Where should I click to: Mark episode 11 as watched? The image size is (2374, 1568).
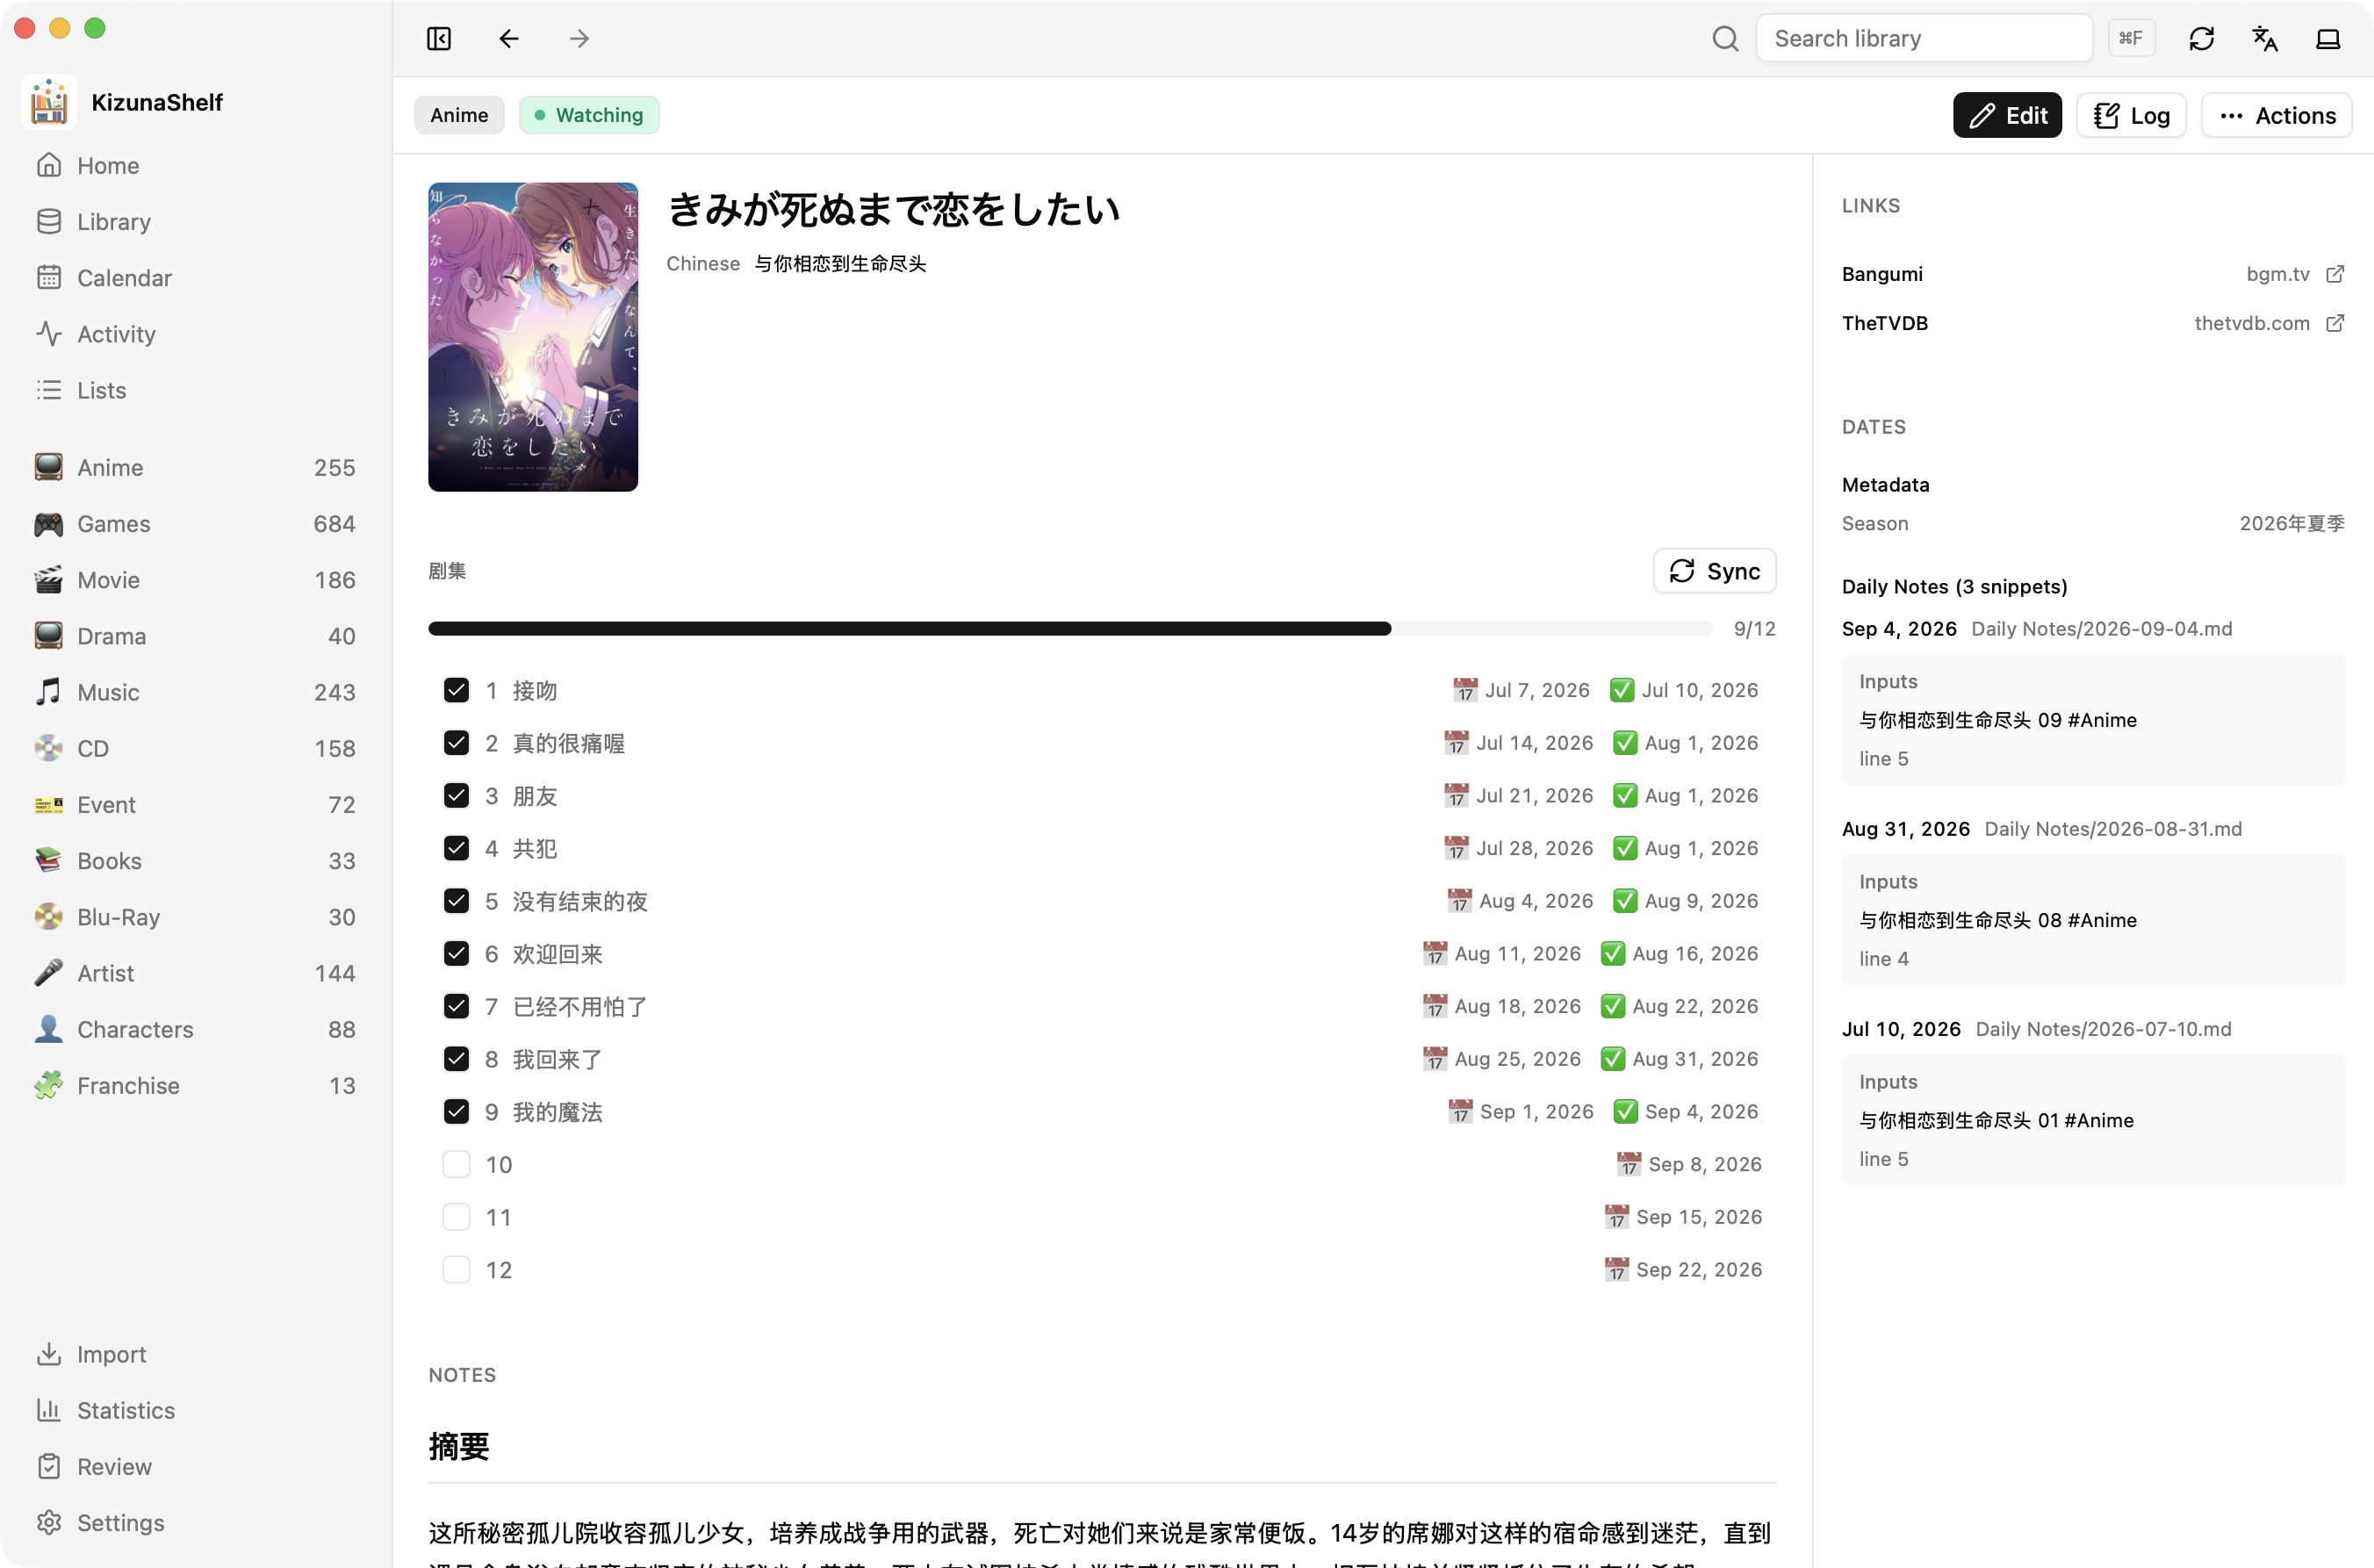coord(456,1217)
